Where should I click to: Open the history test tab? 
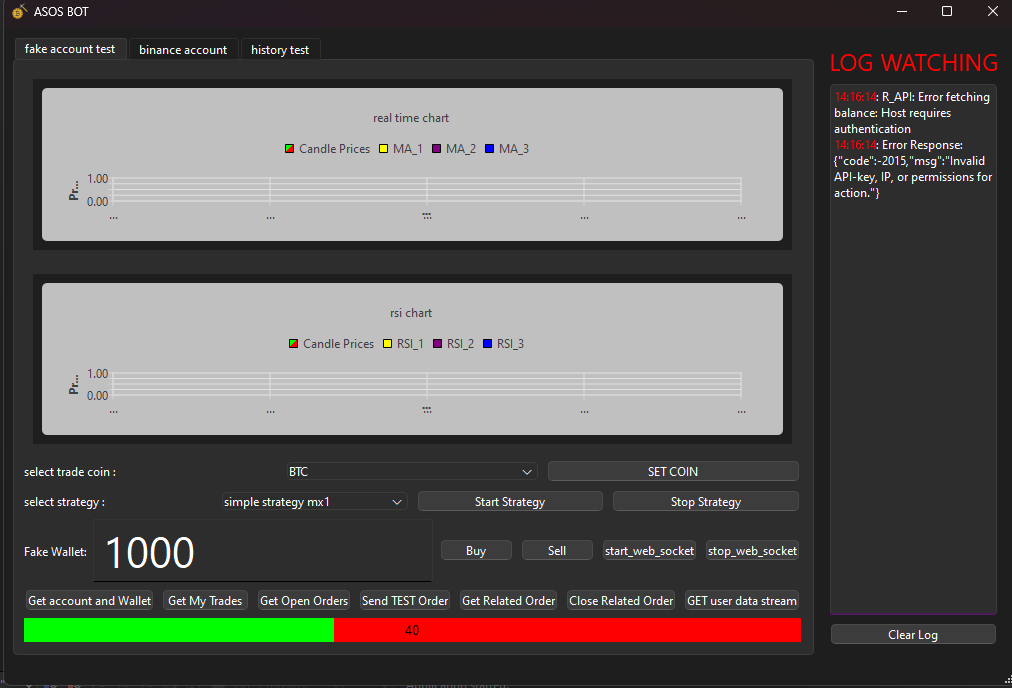[280, 50]
